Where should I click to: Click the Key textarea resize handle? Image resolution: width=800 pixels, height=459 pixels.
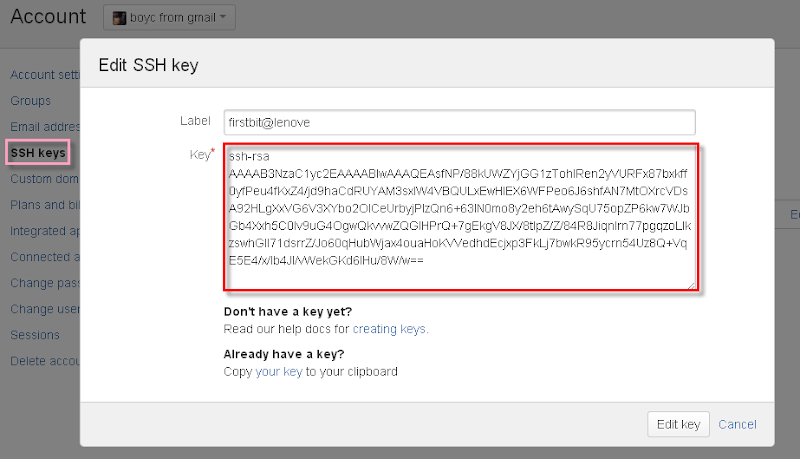tap(691, 285)
